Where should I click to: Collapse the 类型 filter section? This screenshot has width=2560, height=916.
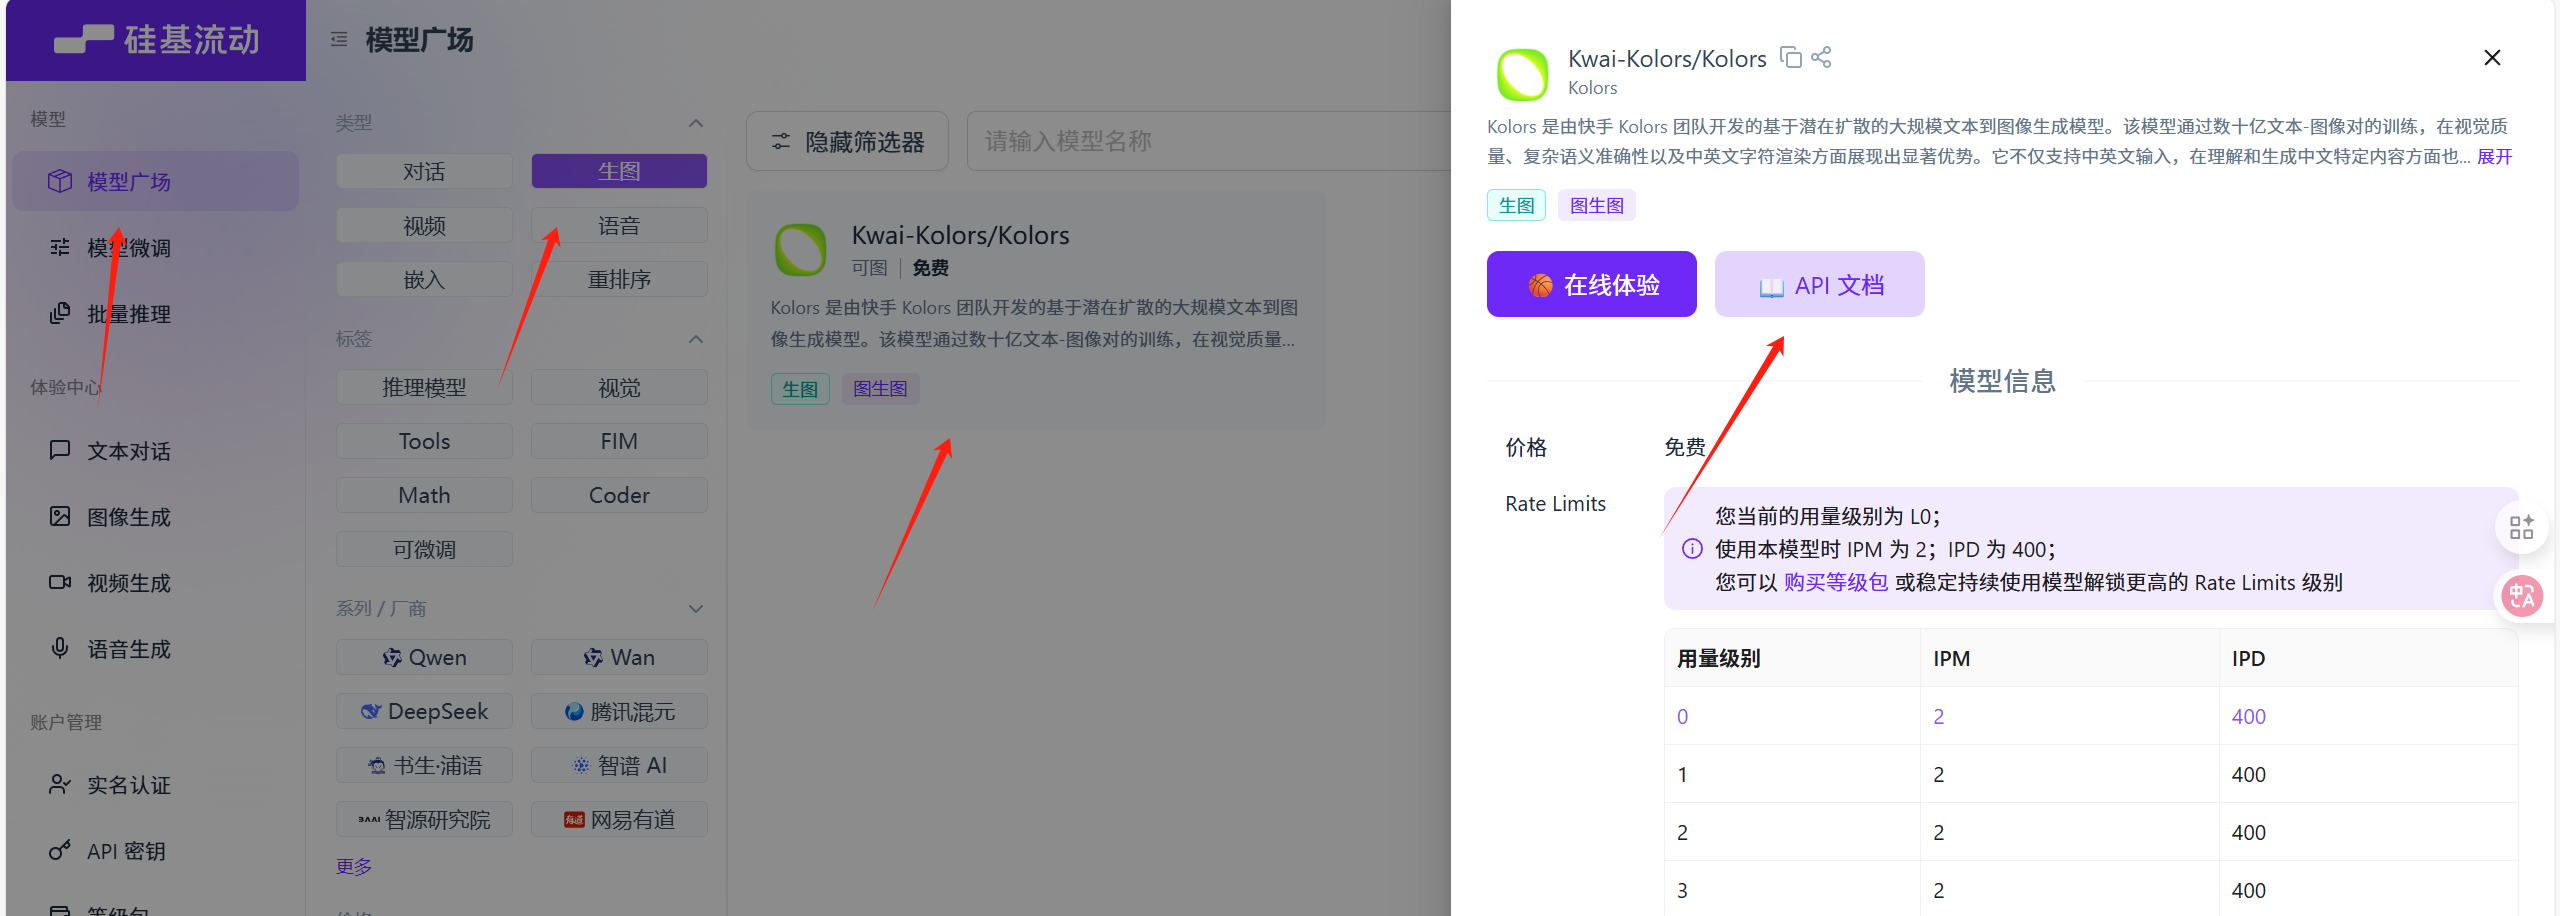tap(696, 123)
